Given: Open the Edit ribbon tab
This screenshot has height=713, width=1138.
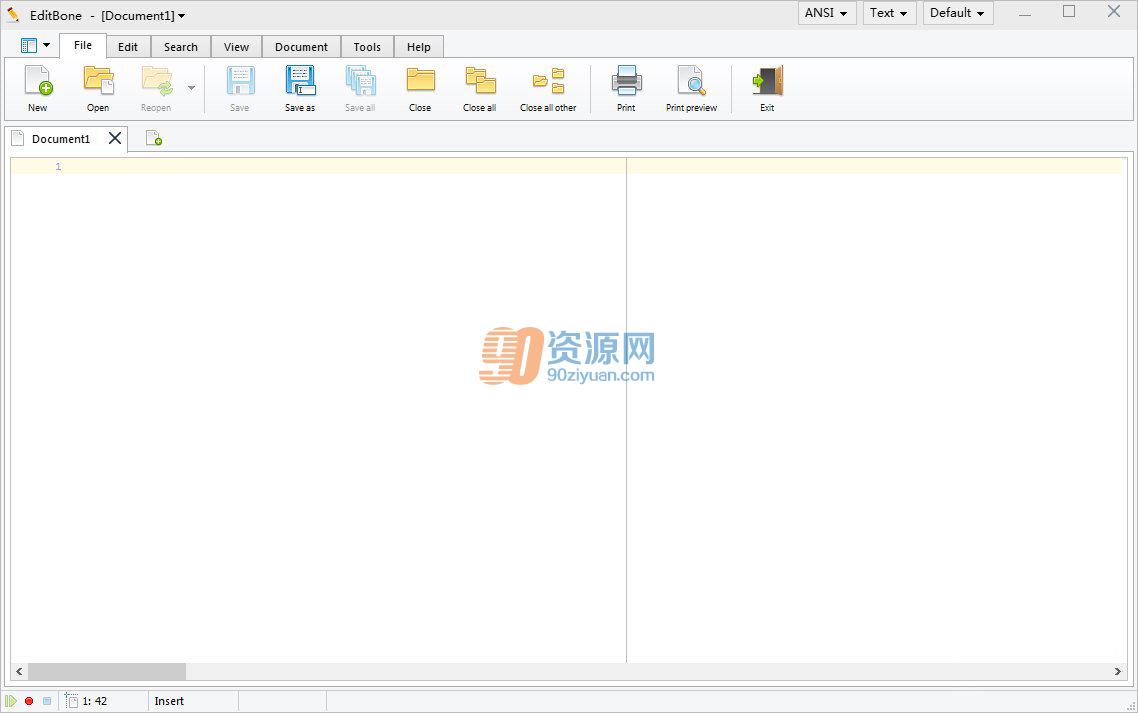Looking at the screenshot, I should point(128,46).
